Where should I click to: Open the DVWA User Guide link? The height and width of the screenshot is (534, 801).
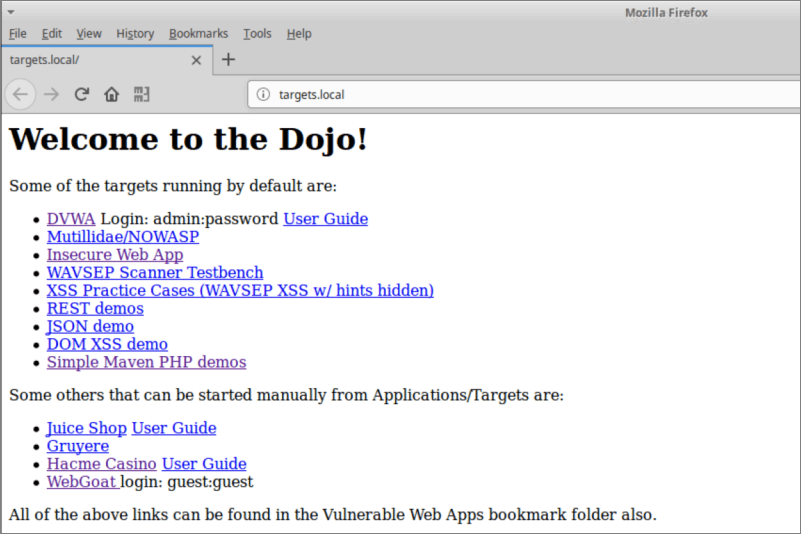point(325,219)
